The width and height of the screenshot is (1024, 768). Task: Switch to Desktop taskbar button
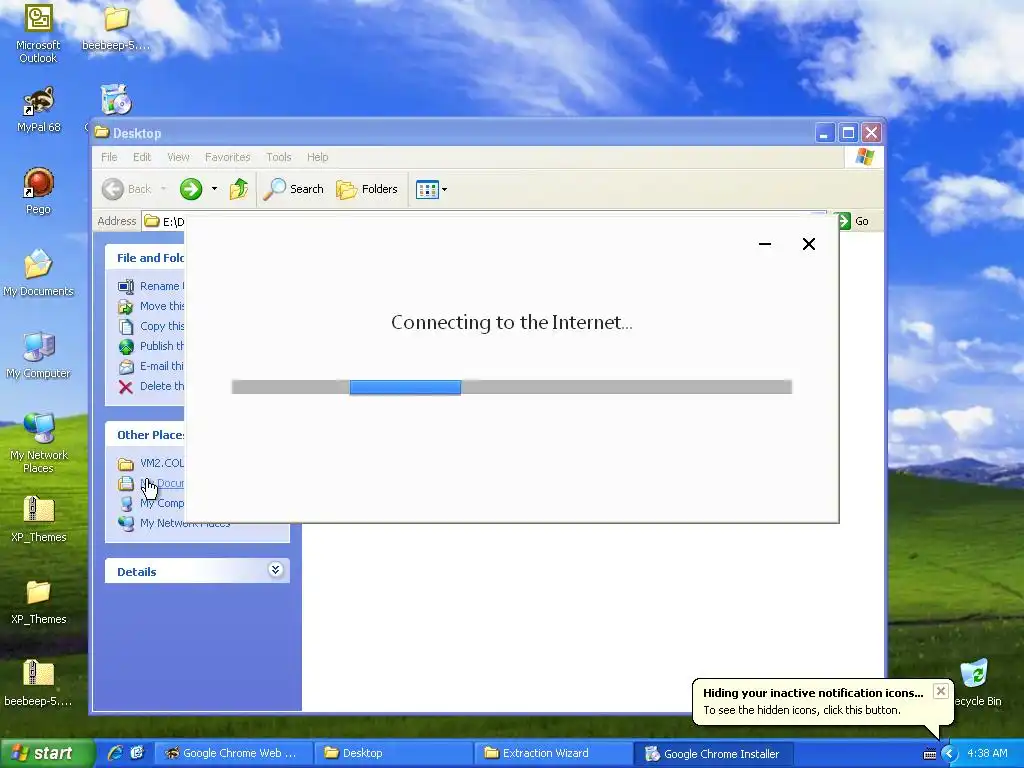point(393,753)
